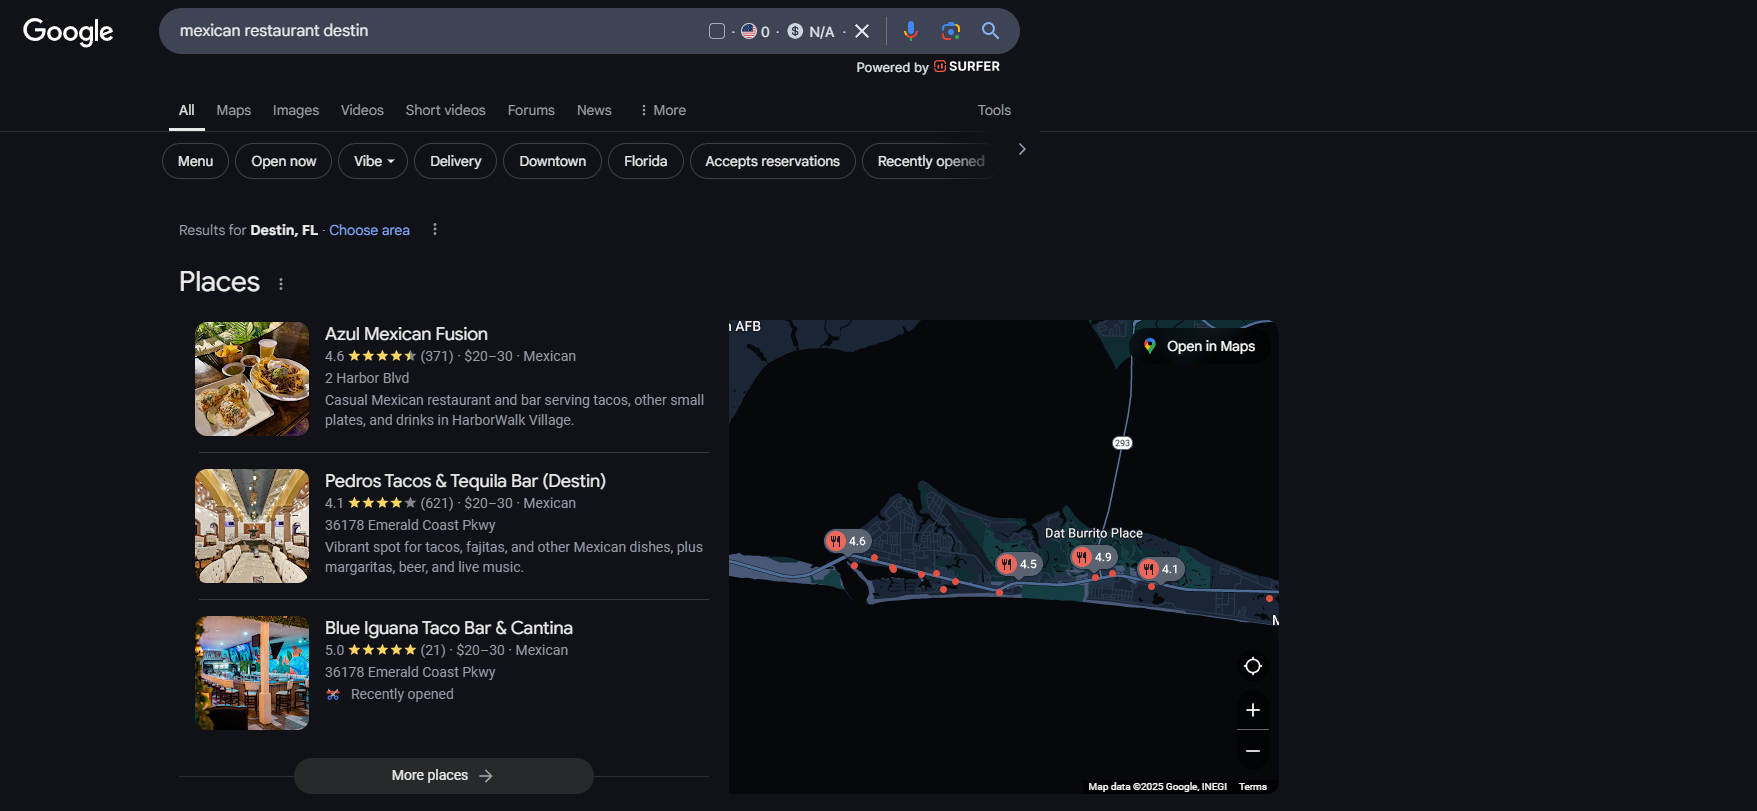Switch to the Images tab

pos(296,110)
